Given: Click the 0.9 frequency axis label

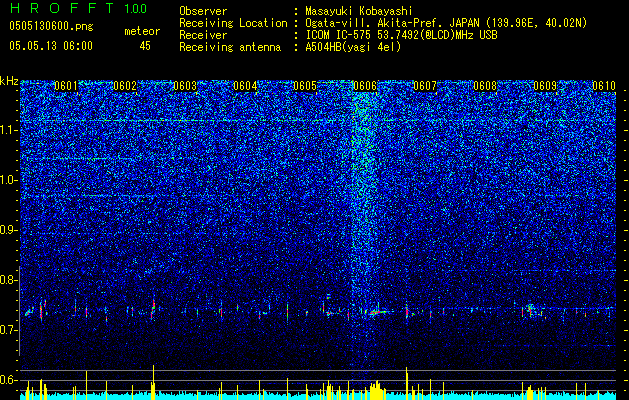Looking at the screenshot, I should pos(8,230).
